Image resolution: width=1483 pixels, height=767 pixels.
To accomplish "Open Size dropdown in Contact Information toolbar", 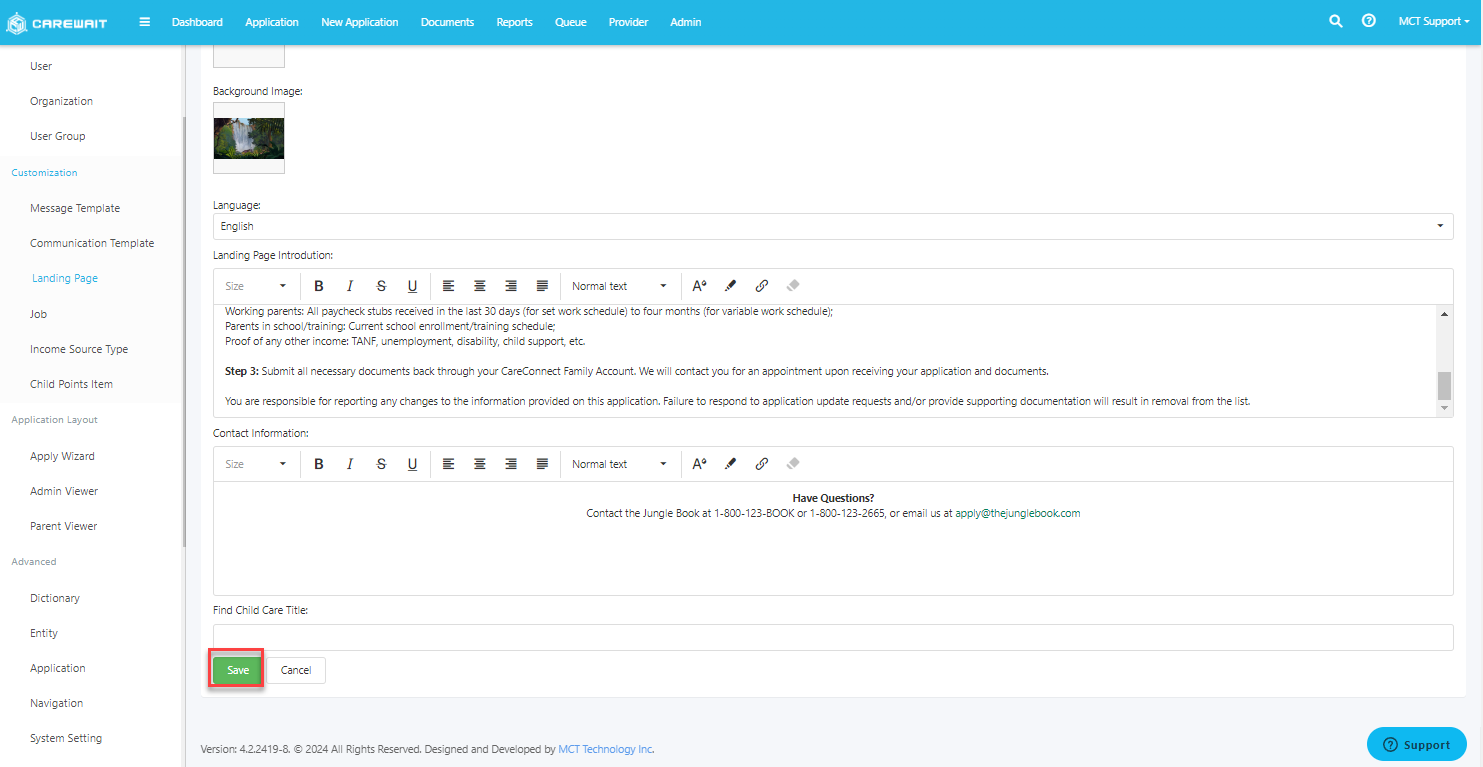I will (x=256, y=464).
